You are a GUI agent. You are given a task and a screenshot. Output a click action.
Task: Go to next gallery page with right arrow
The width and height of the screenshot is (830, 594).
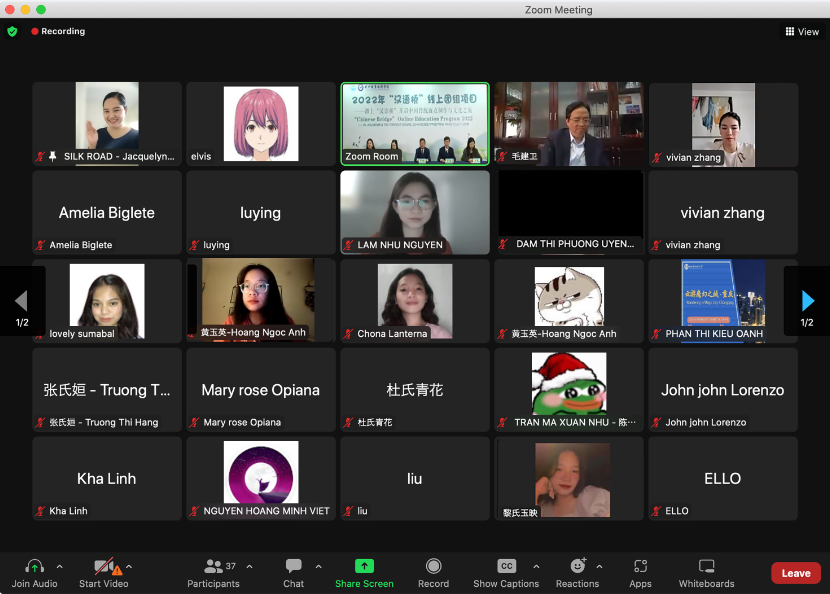(807, 301)
